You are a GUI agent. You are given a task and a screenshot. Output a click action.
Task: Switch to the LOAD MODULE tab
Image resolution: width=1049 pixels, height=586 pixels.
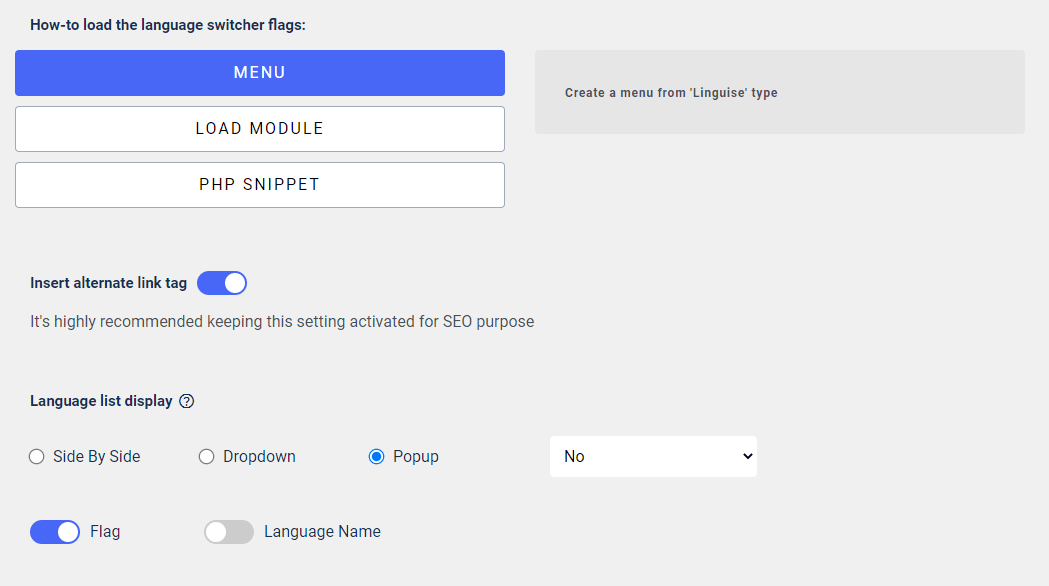coord(260,129)
